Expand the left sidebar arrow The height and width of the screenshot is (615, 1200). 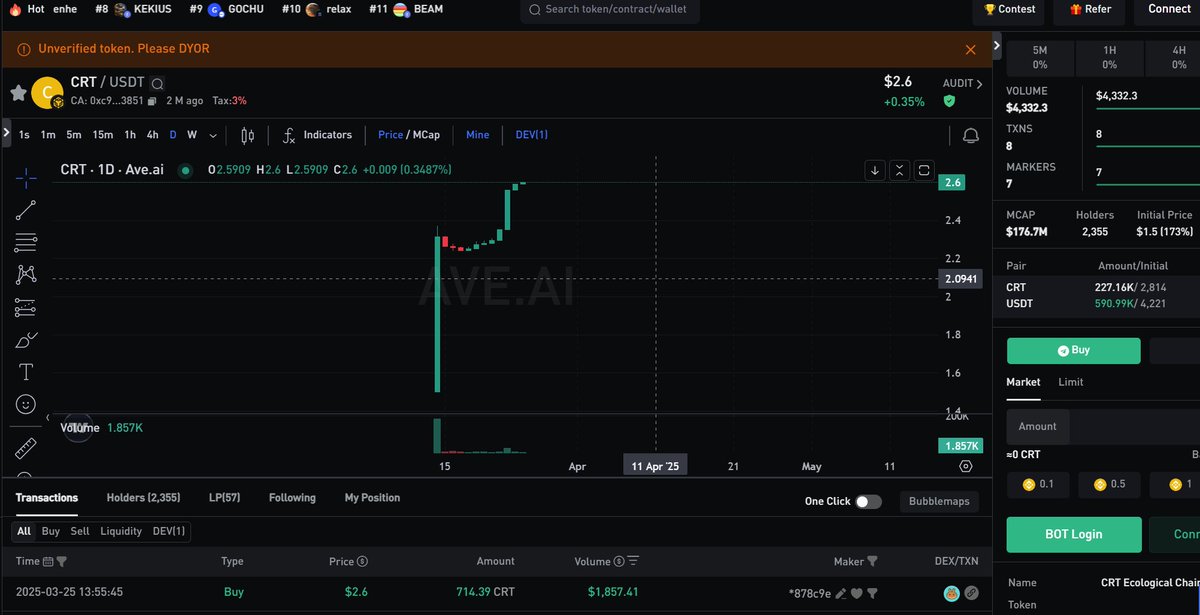(6, 132)
